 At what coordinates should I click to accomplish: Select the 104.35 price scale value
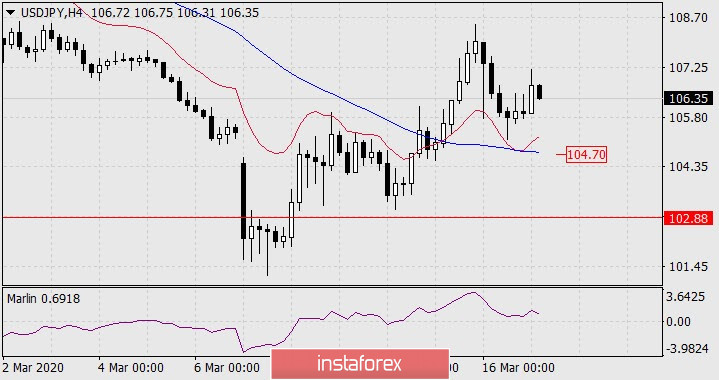click(688, 166)
